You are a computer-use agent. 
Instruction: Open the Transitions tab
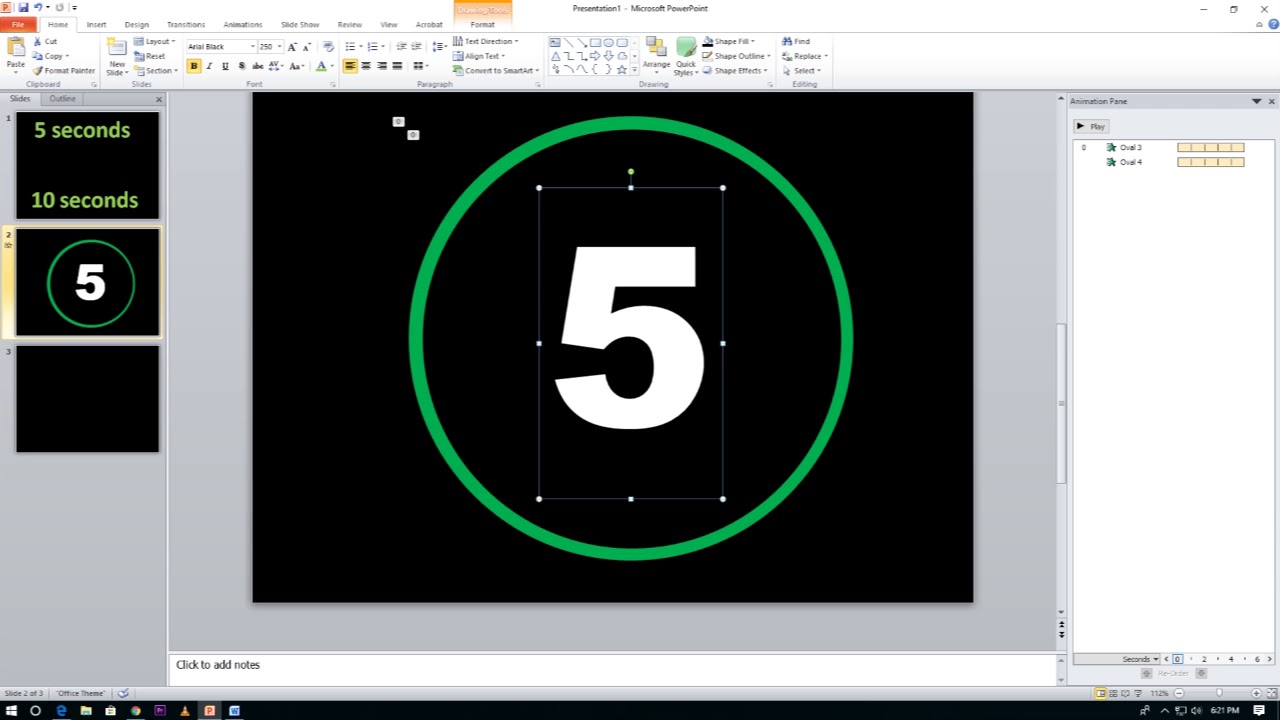click(x=186, y=24)
